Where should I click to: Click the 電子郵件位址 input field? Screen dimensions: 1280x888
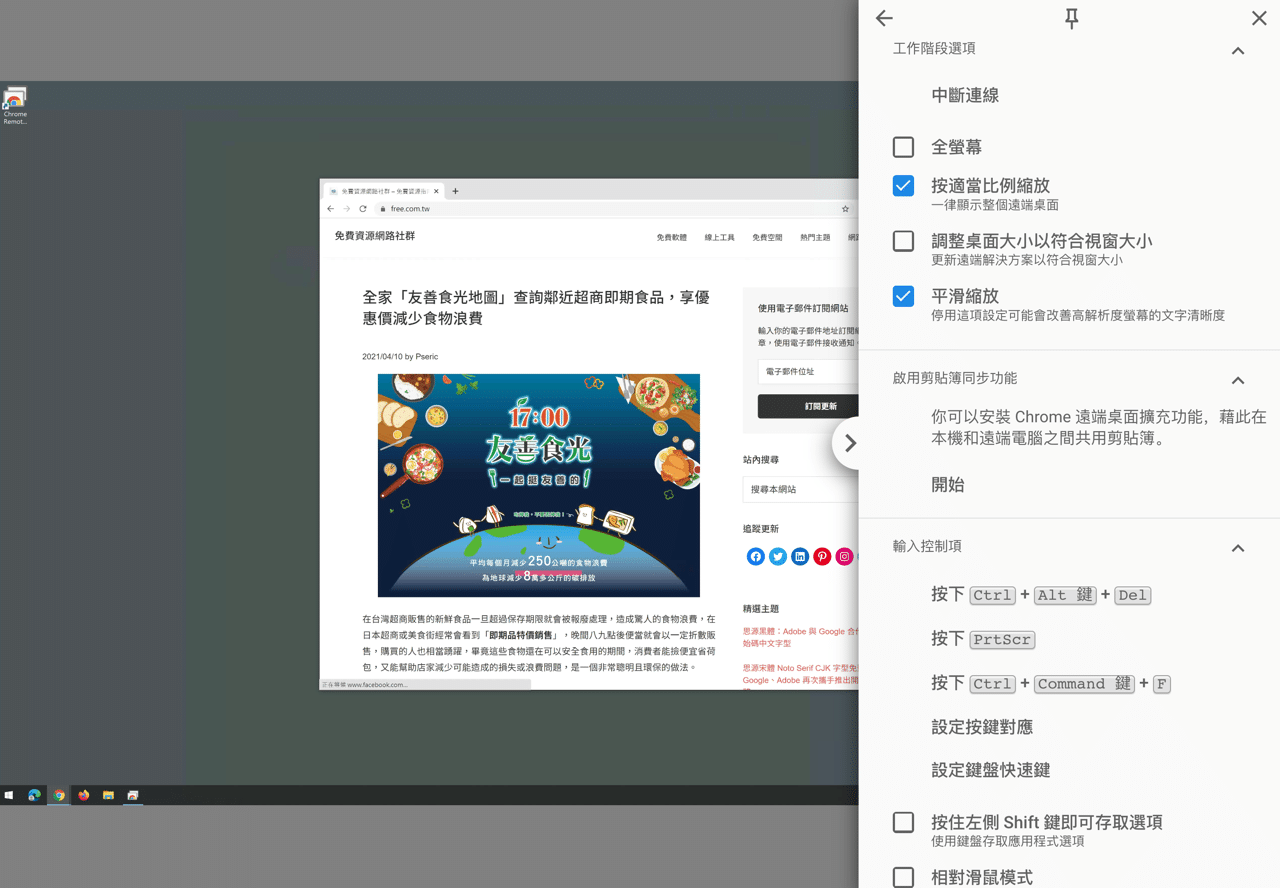808,371
